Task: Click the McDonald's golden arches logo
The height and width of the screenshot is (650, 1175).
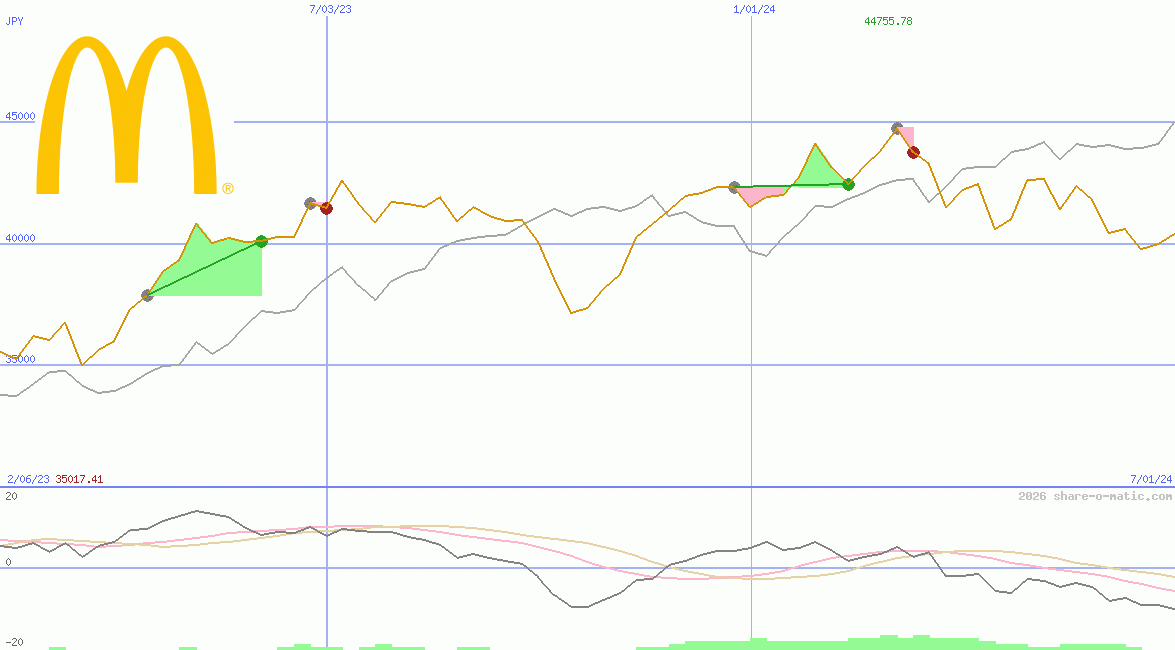Action: point(127,117)
